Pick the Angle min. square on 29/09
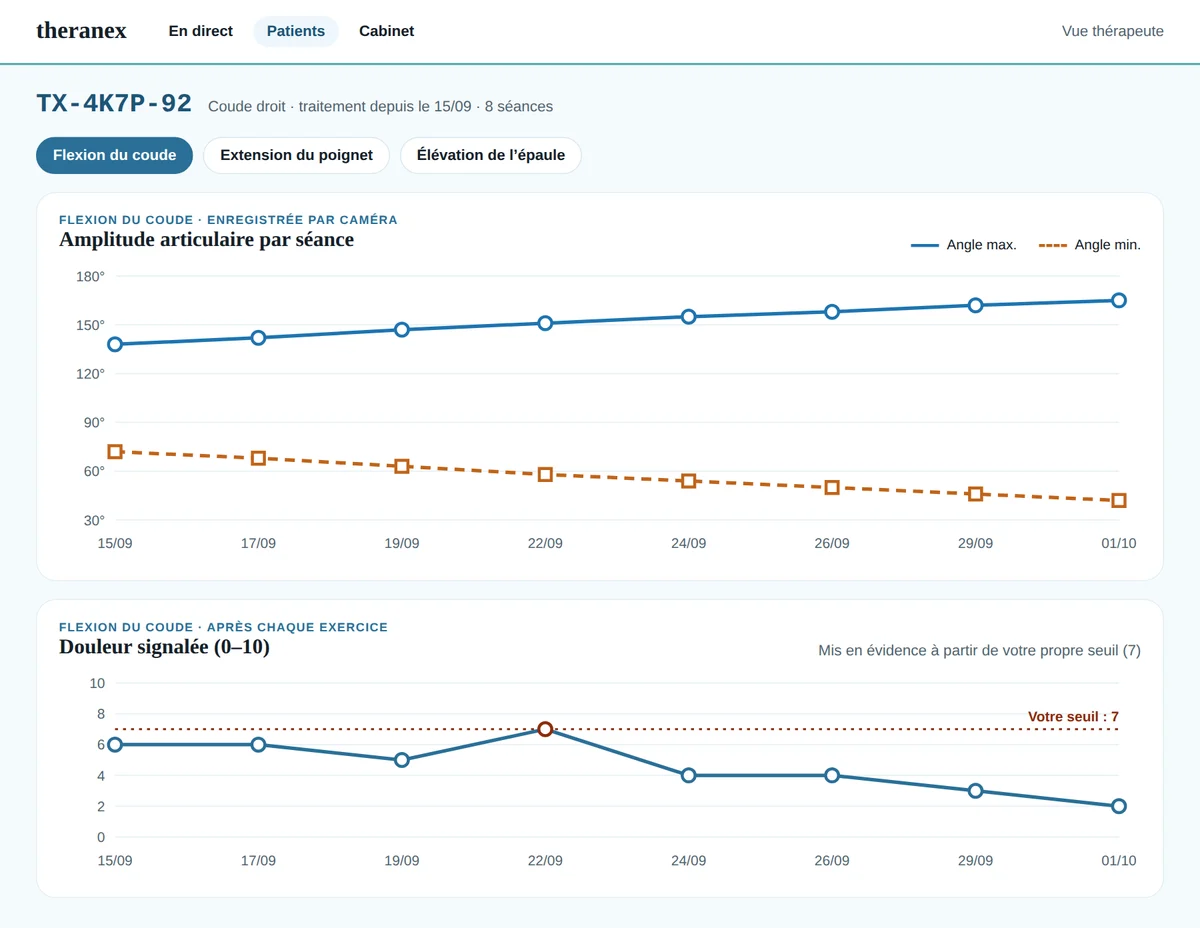The width and height of the screenshot is (1200, 928). pos(975,494)
